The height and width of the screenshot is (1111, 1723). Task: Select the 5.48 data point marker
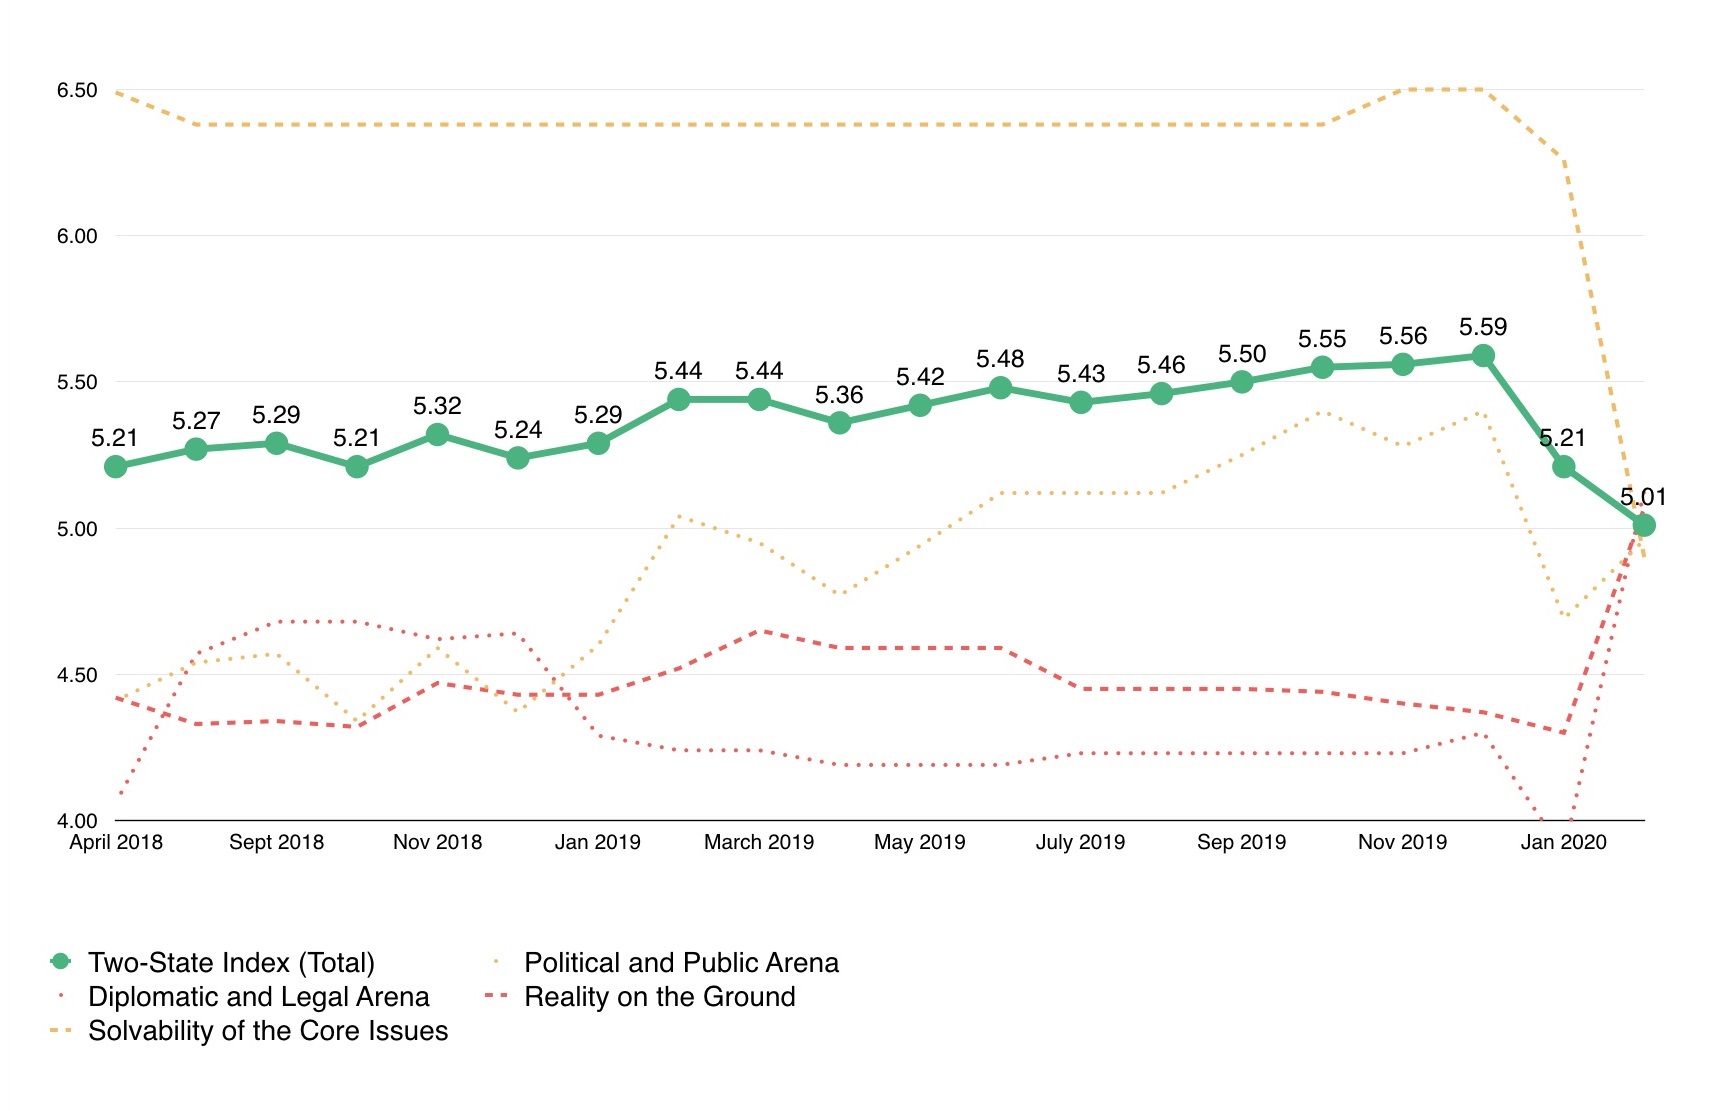tap(1001, 388)
